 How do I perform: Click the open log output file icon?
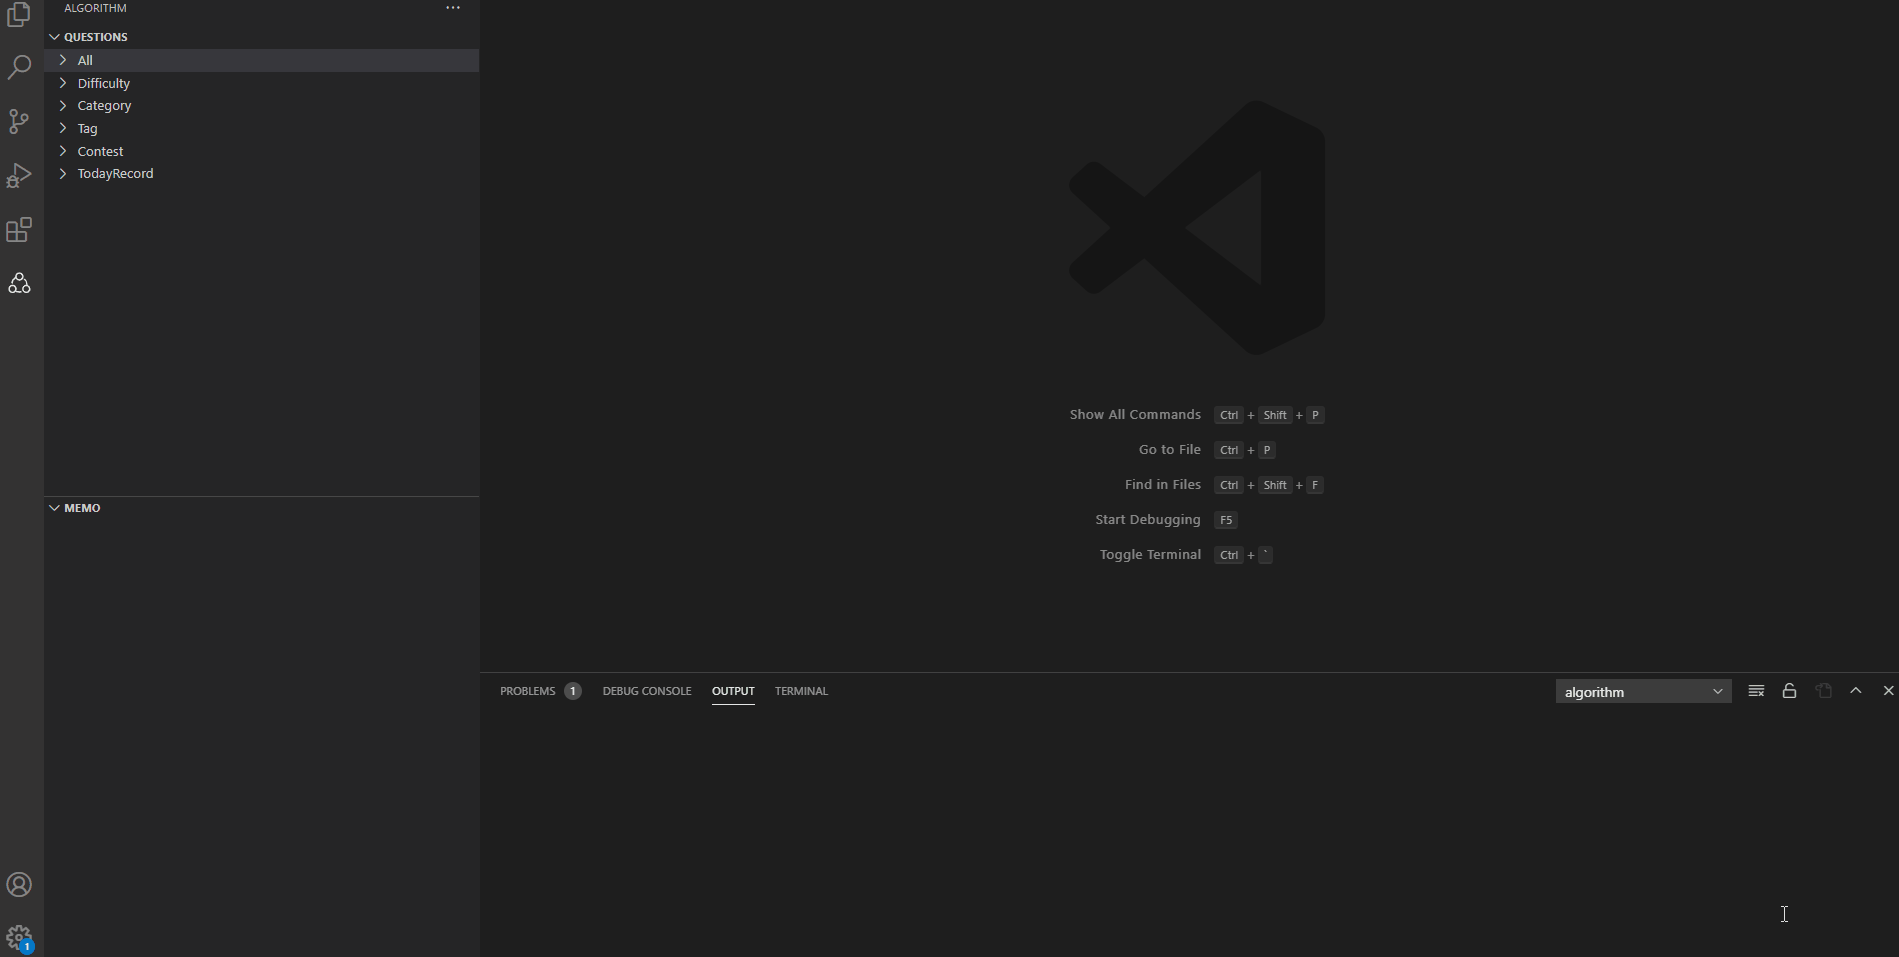pos(1824,691)
